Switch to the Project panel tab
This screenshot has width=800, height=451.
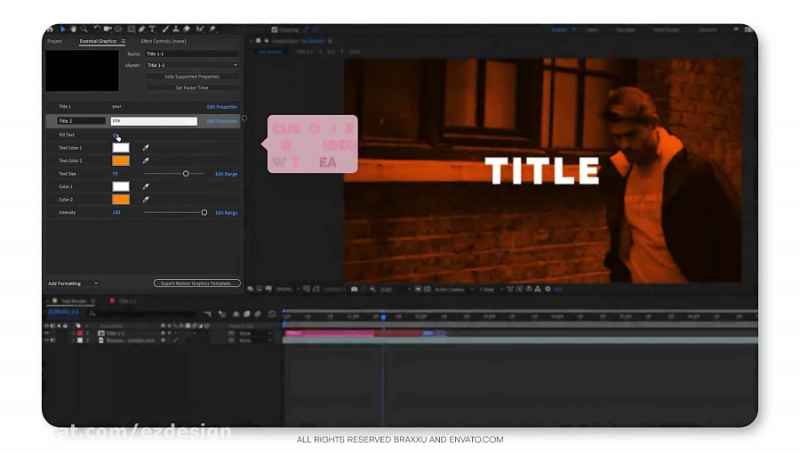(55, 41)
